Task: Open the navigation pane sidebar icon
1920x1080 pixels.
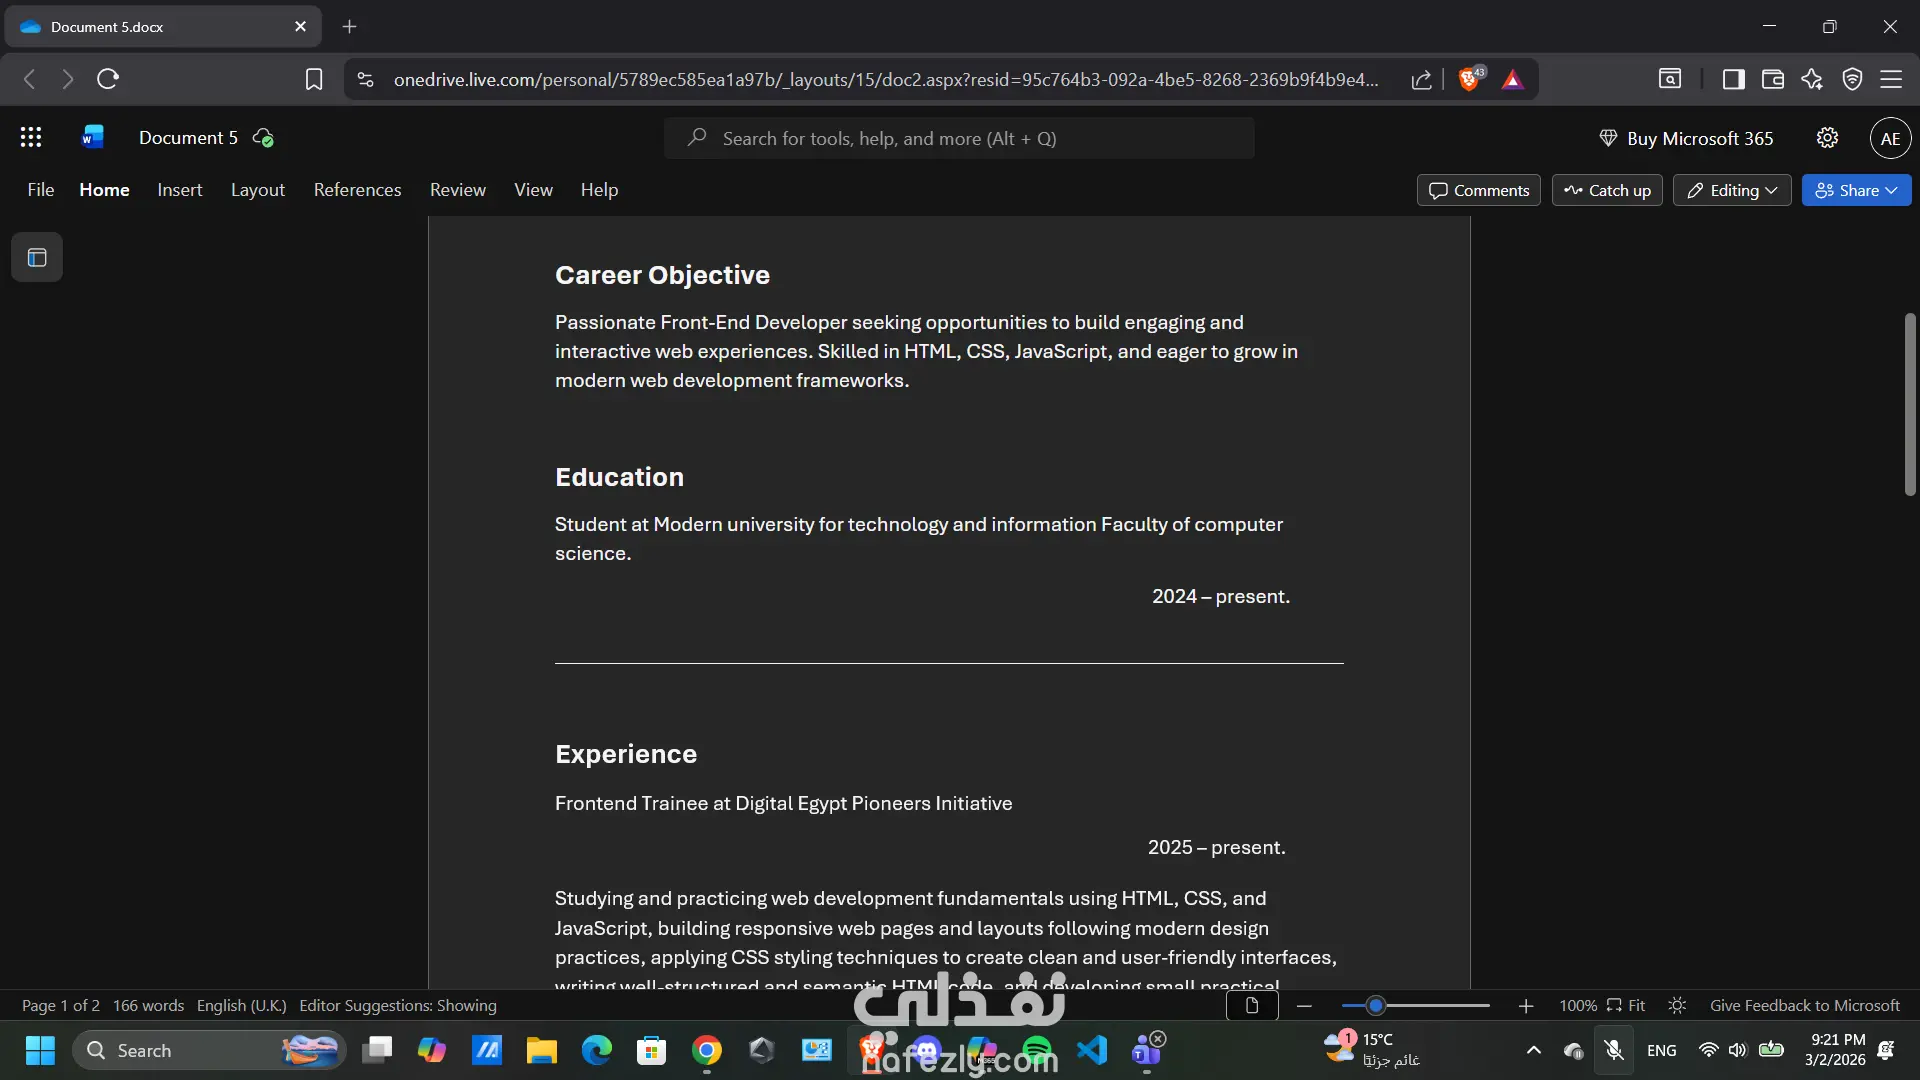Action: click(37, 258)
